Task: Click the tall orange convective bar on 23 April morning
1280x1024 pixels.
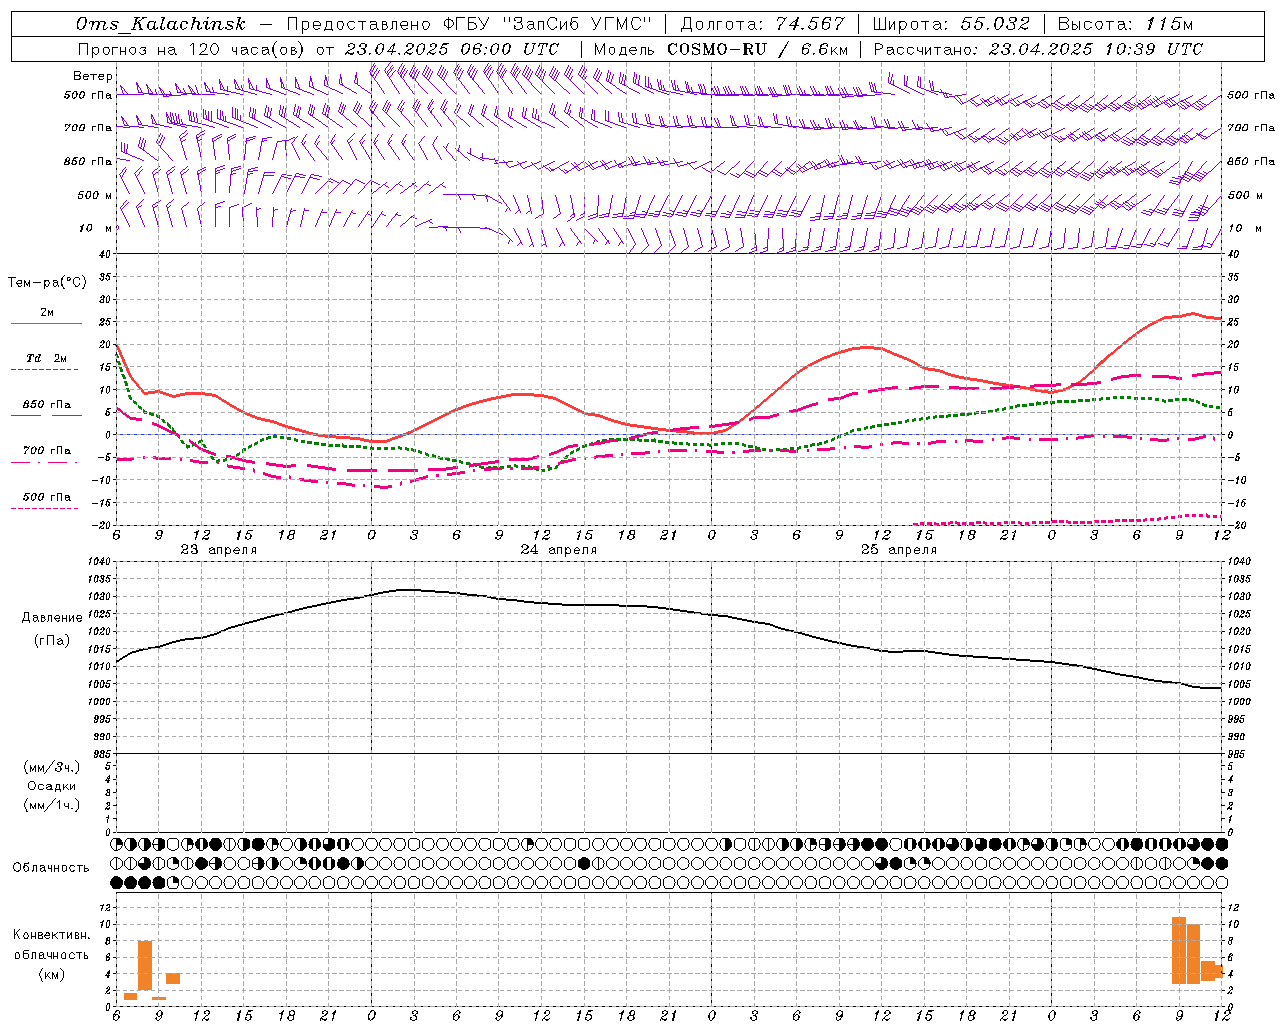Action: click(x=145, y=965)
